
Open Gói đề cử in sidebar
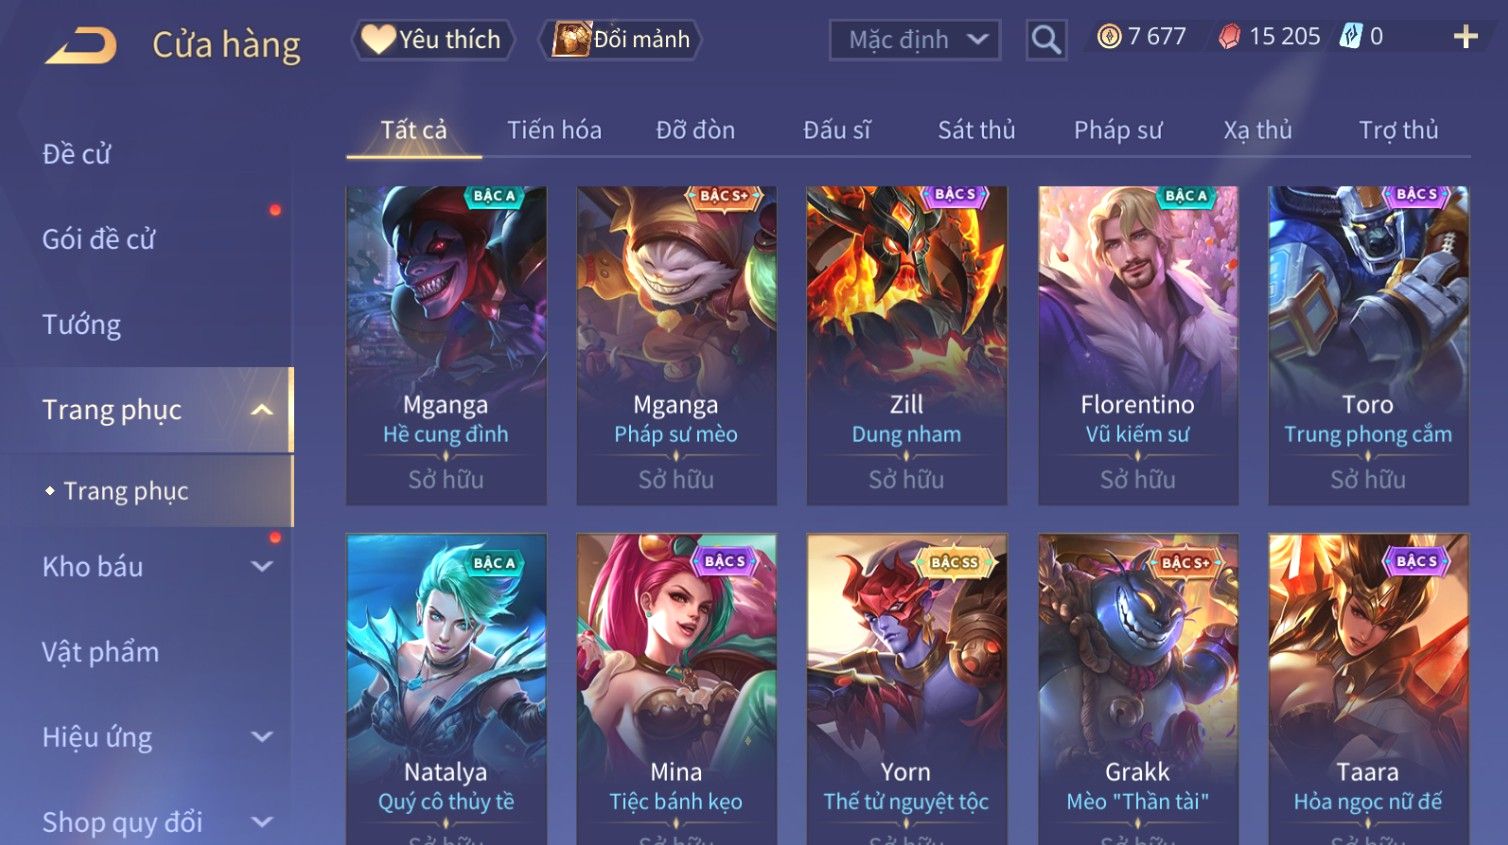click(99, 240)
